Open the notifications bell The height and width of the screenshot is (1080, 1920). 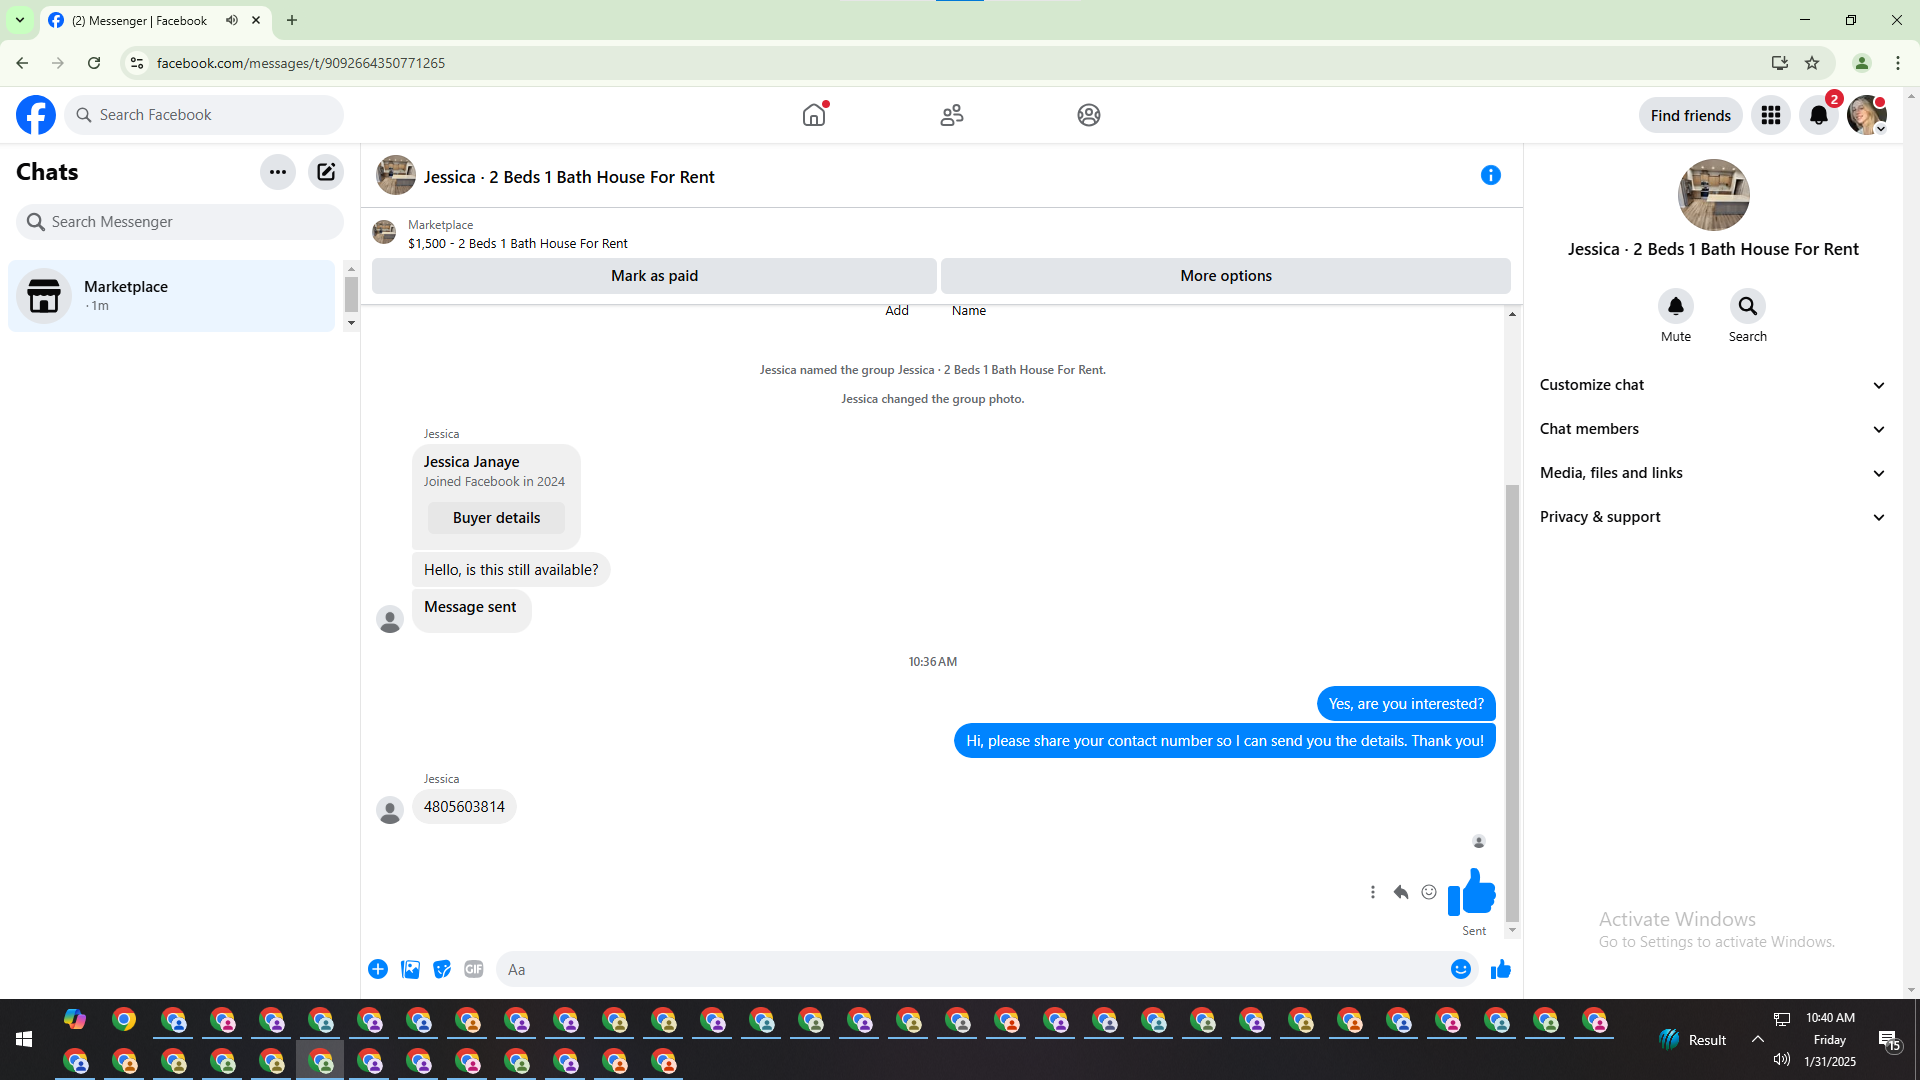pyautogui.click(x=1819, y=115)
